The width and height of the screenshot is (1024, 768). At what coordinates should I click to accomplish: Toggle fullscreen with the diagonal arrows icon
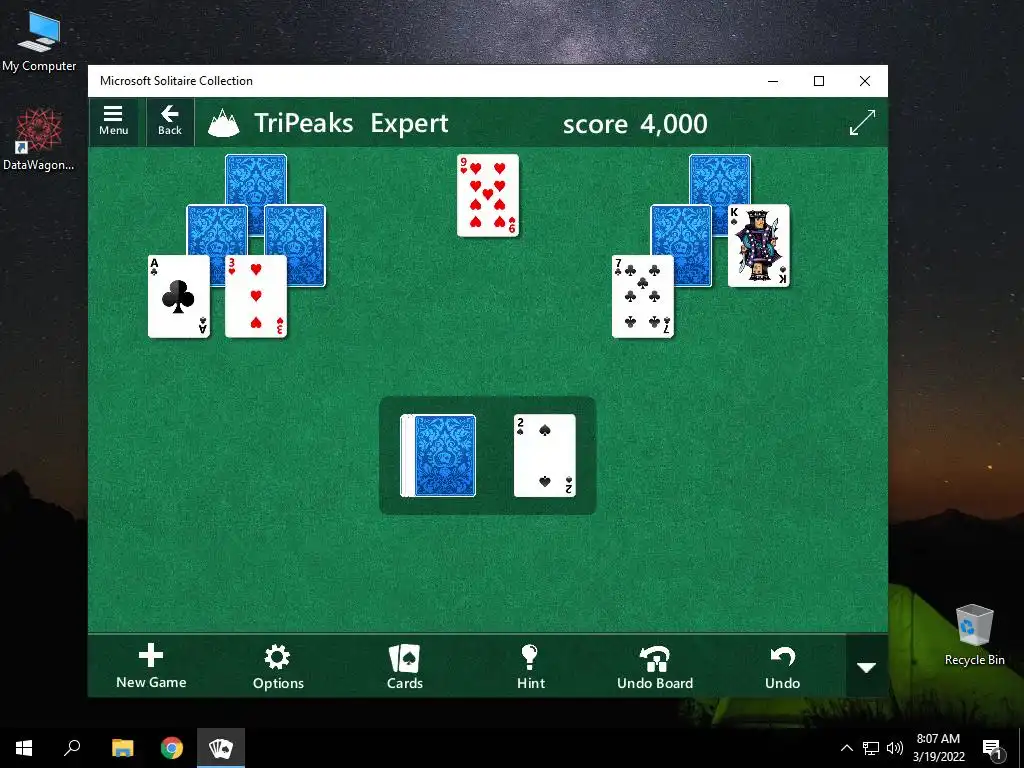click(862, 123)
